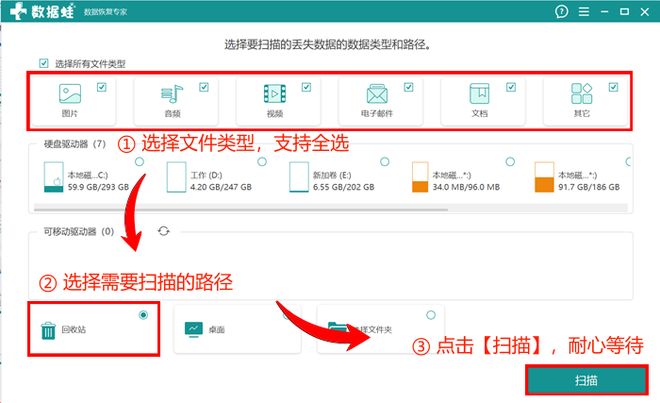Click the 工作 (D:) drive icon
Screen dimensions: 660x403
tap(176, 177)
